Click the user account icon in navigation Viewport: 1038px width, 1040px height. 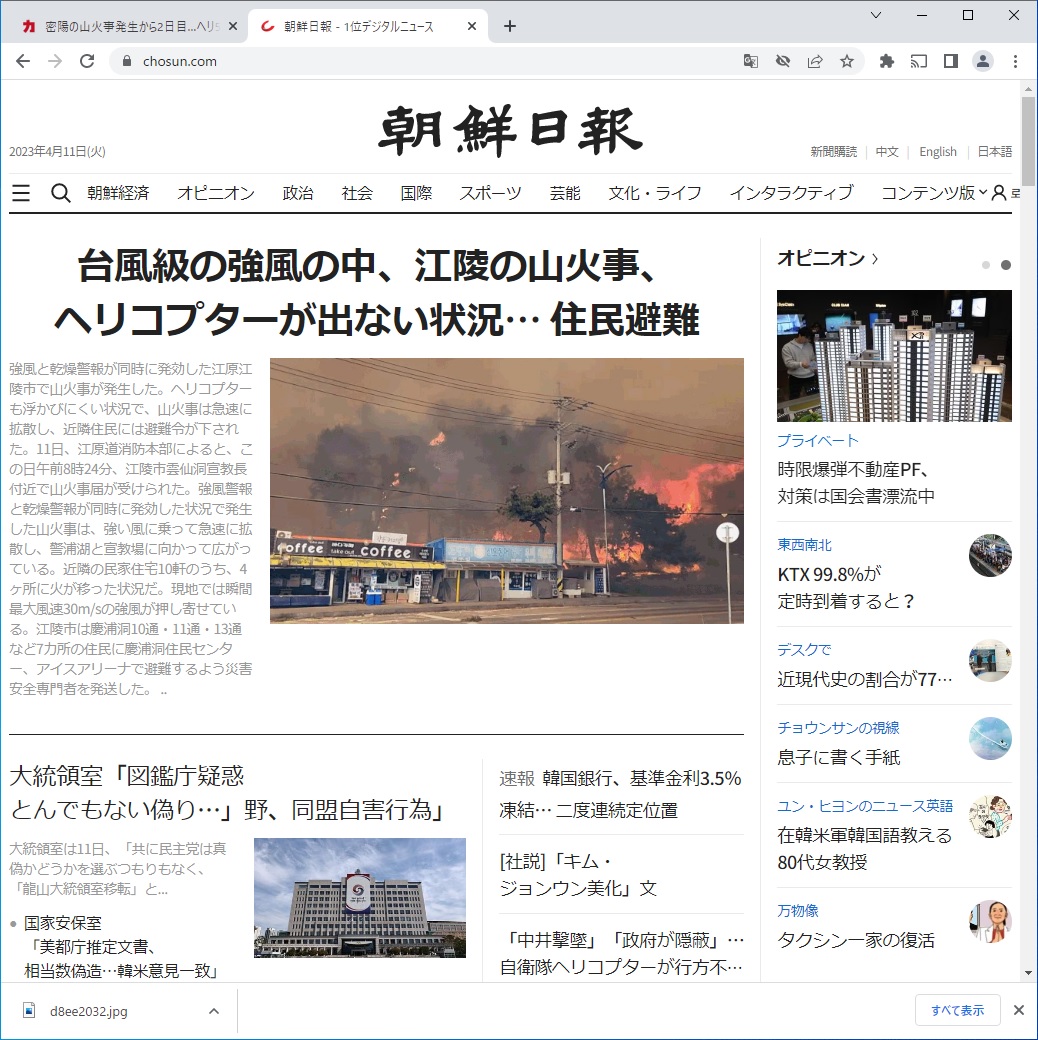[x=998, y=193]
